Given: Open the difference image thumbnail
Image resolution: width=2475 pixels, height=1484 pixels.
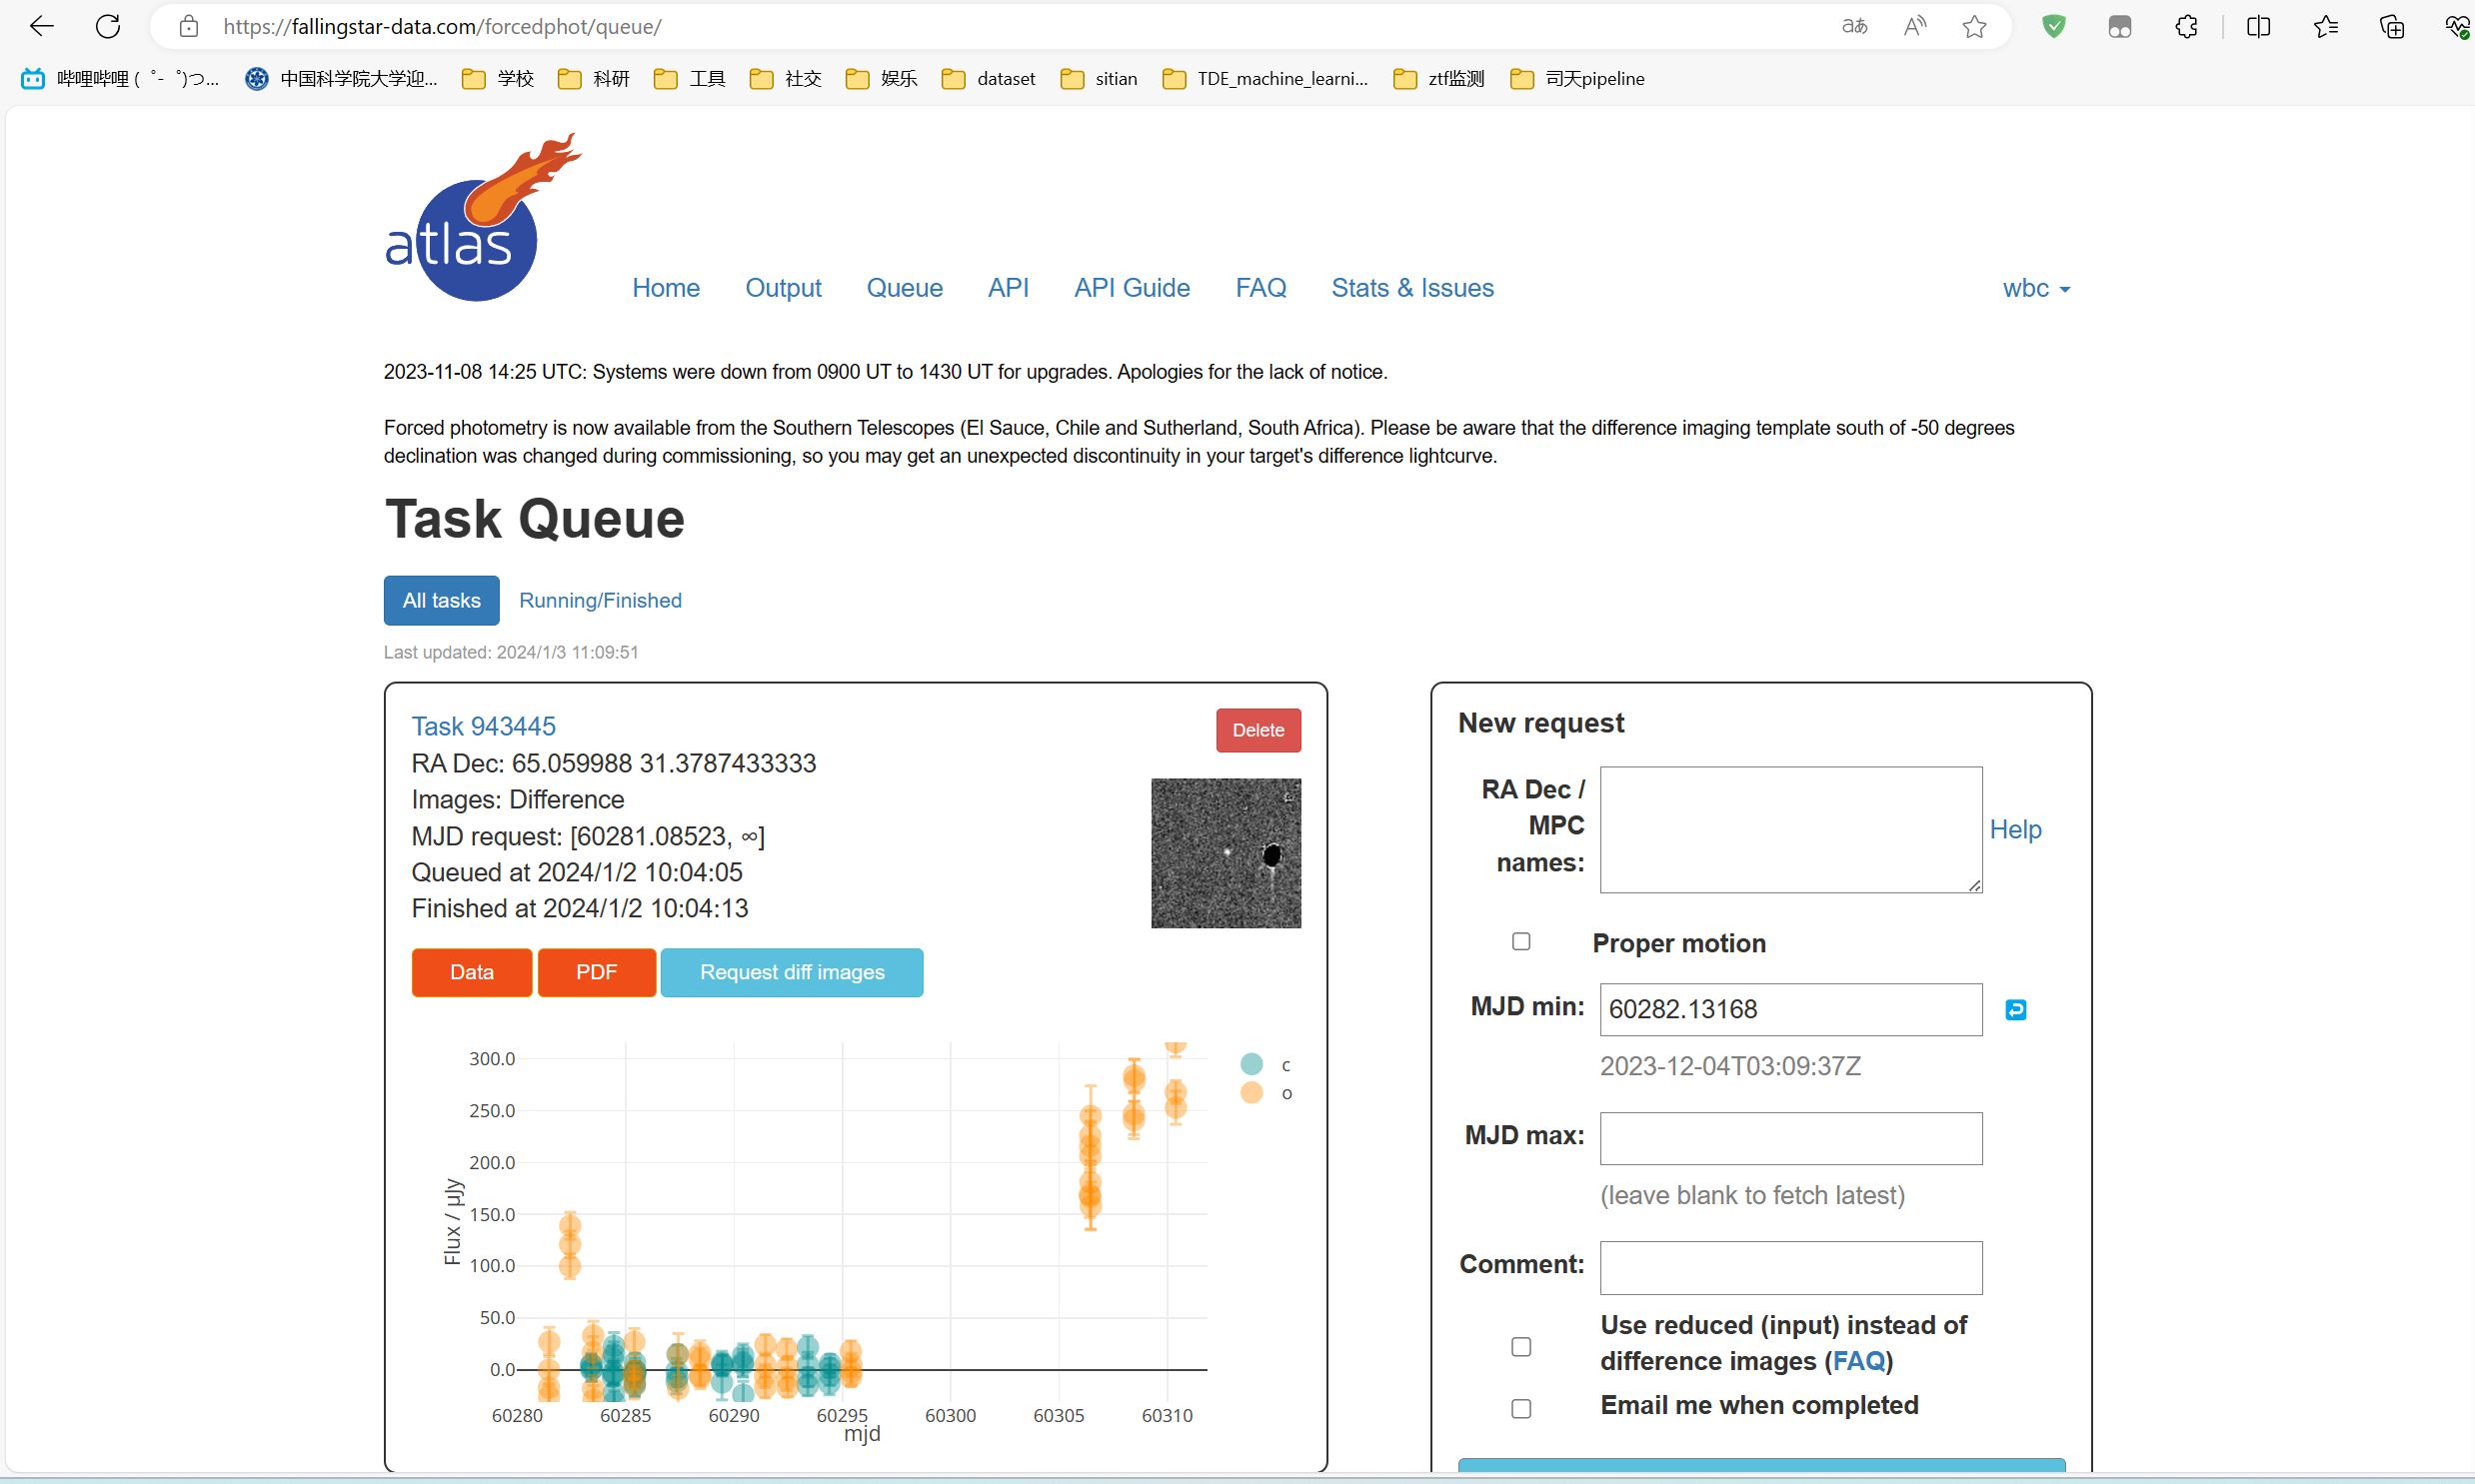Looking at the screenshot, I should pyautogui.click(x=1226, y=853).
